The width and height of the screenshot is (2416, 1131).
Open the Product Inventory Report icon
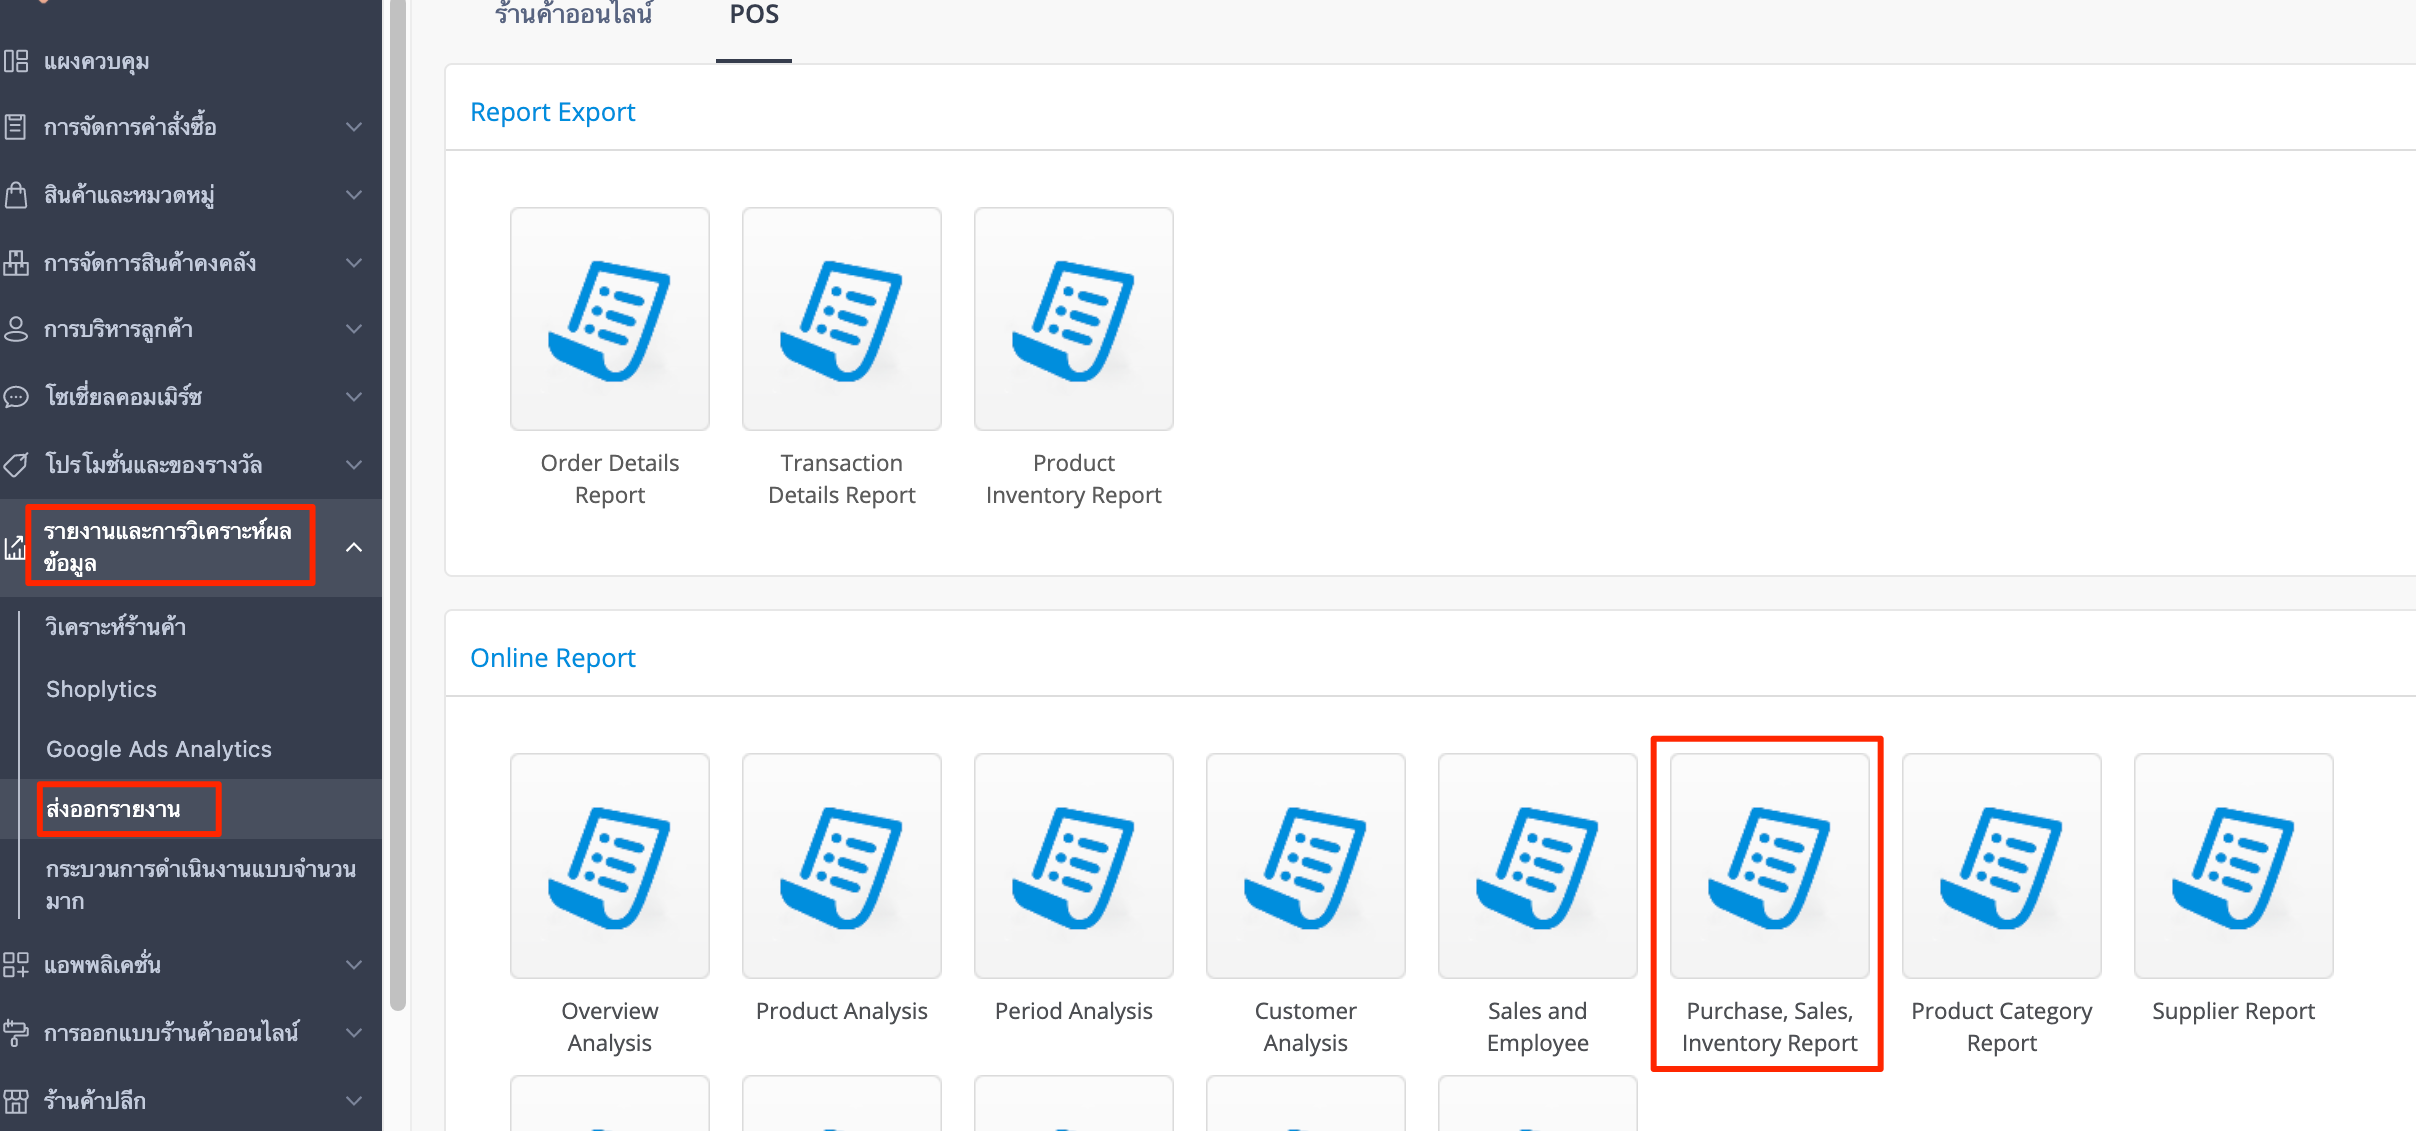(1074, 319)
